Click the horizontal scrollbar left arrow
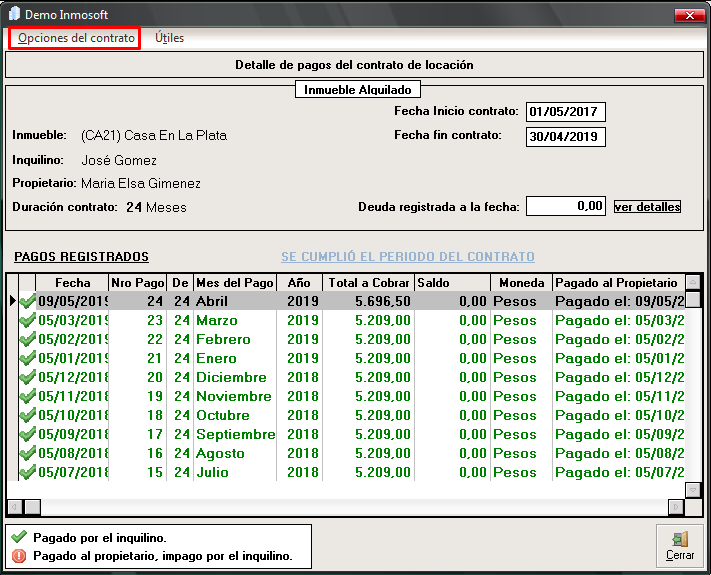The height and width of the screenshot is (575, 711). pyautogui.click(x=15, y=506)
